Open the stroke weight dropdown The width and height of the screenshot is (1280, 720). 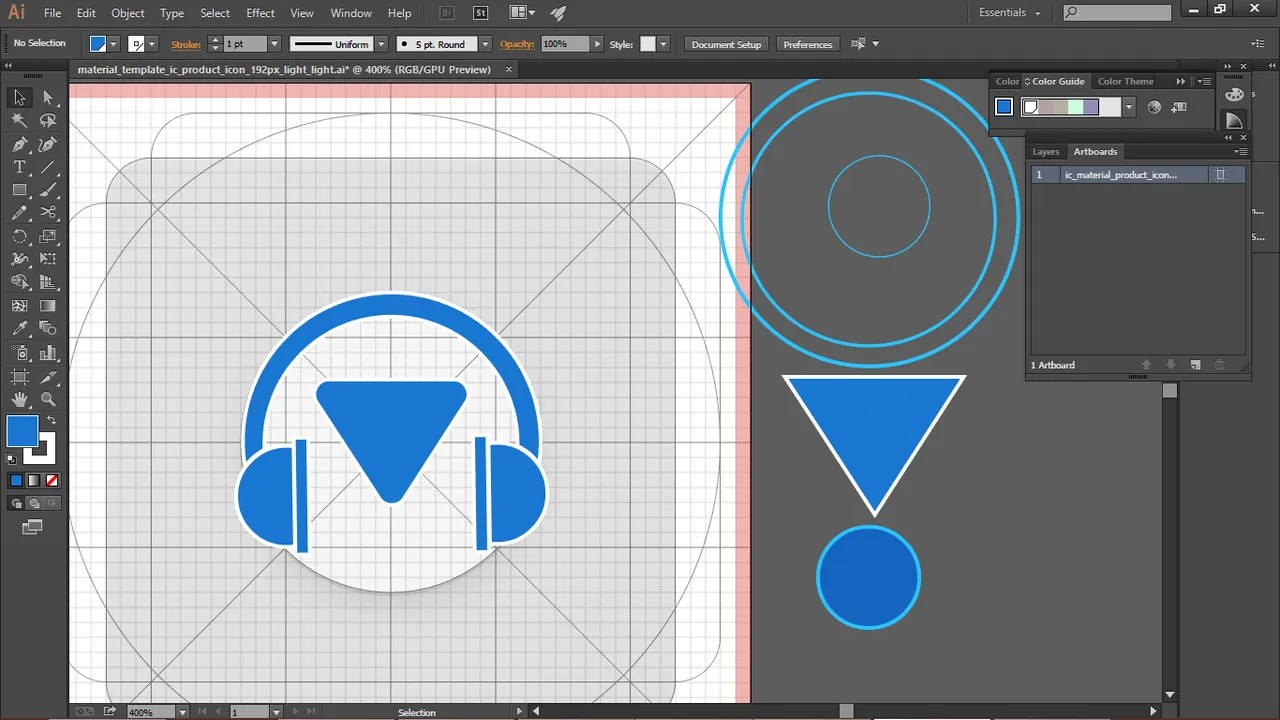point(274,44)
